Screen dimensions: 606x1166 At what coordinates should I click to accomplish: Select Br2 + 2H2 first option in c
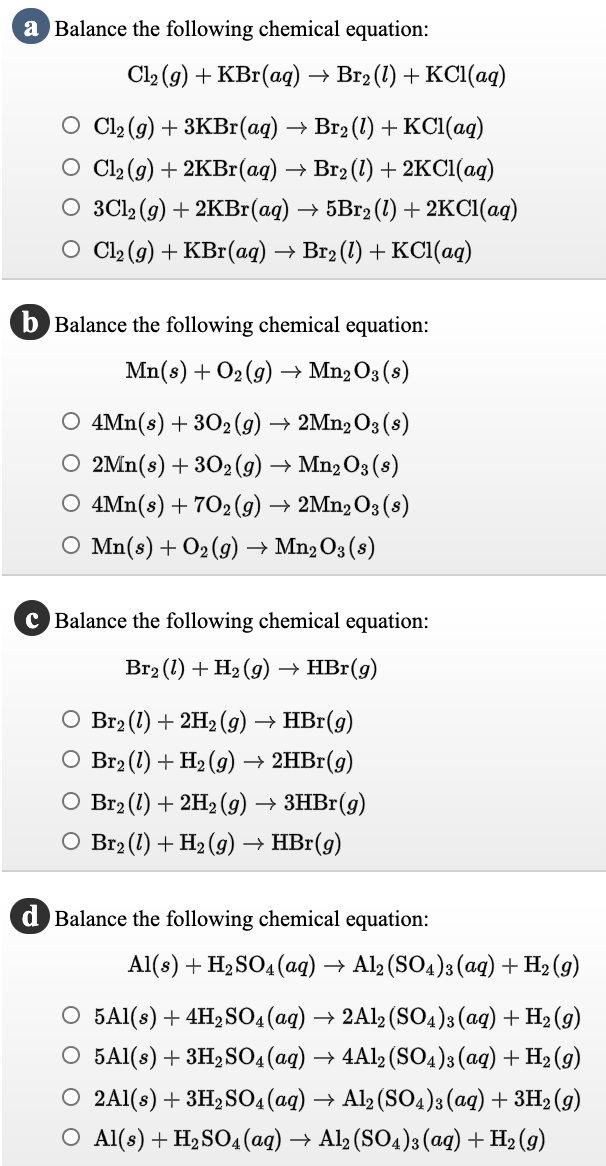[71, 718]
